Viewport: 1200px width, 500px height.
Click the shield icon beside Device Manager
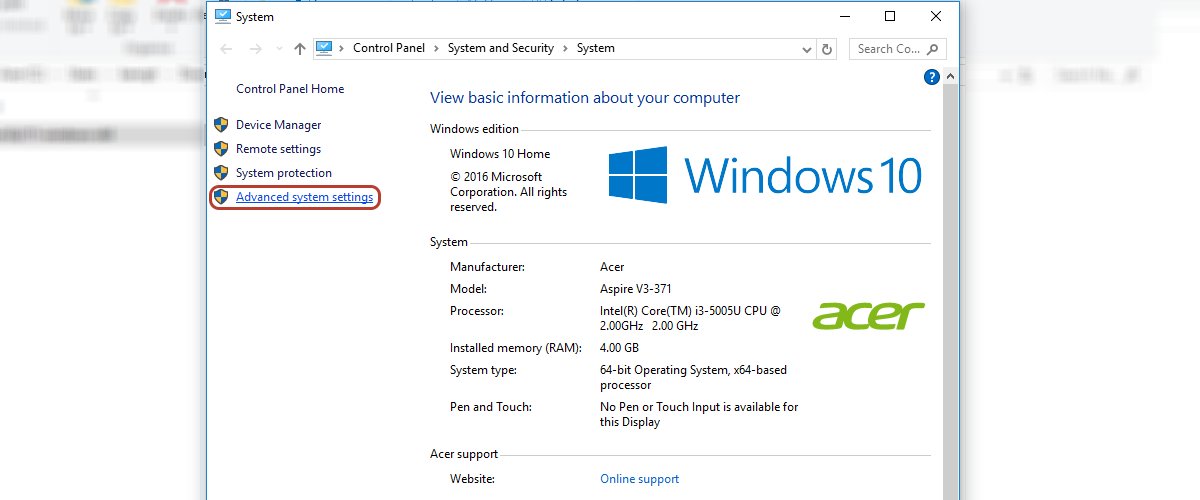[222, 125]
